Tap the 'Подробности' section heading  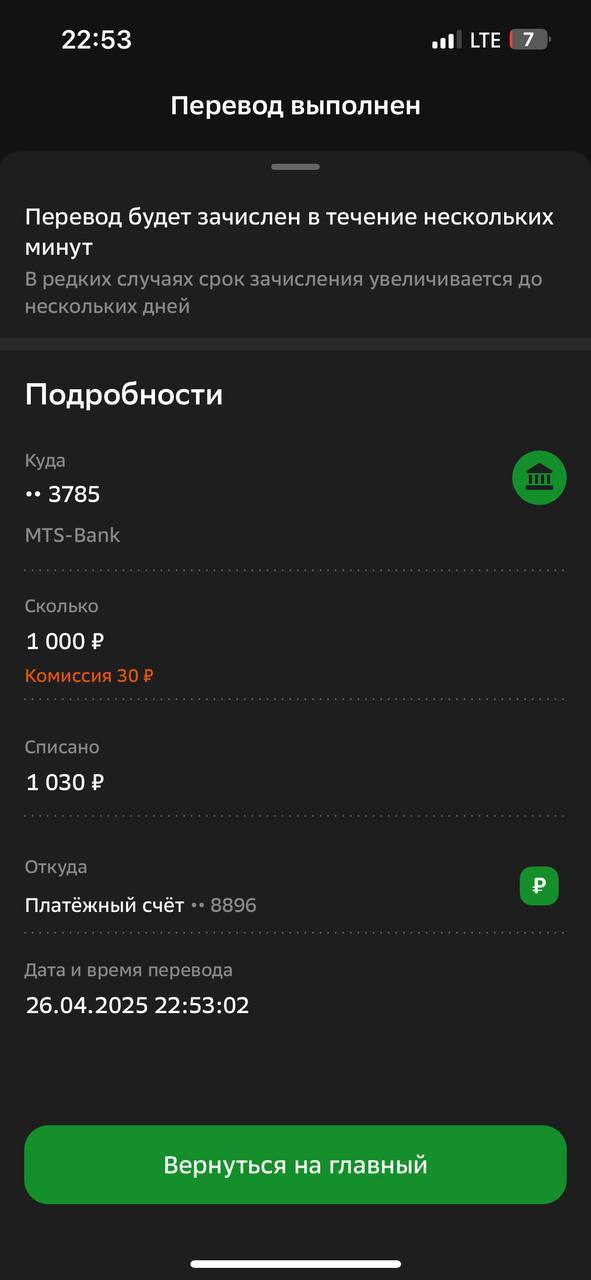coord(124,395)
